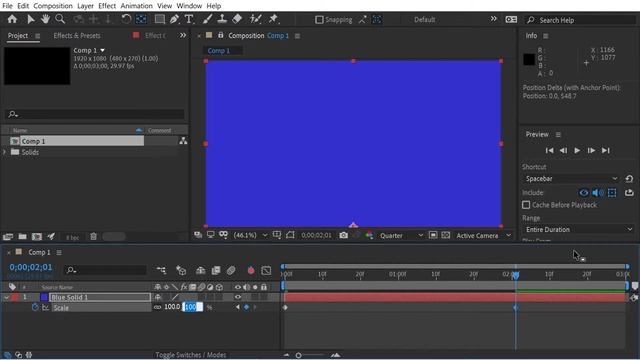Delete selected item with trash icon
This screenshot has width=640, height=360.
(93, 236)
